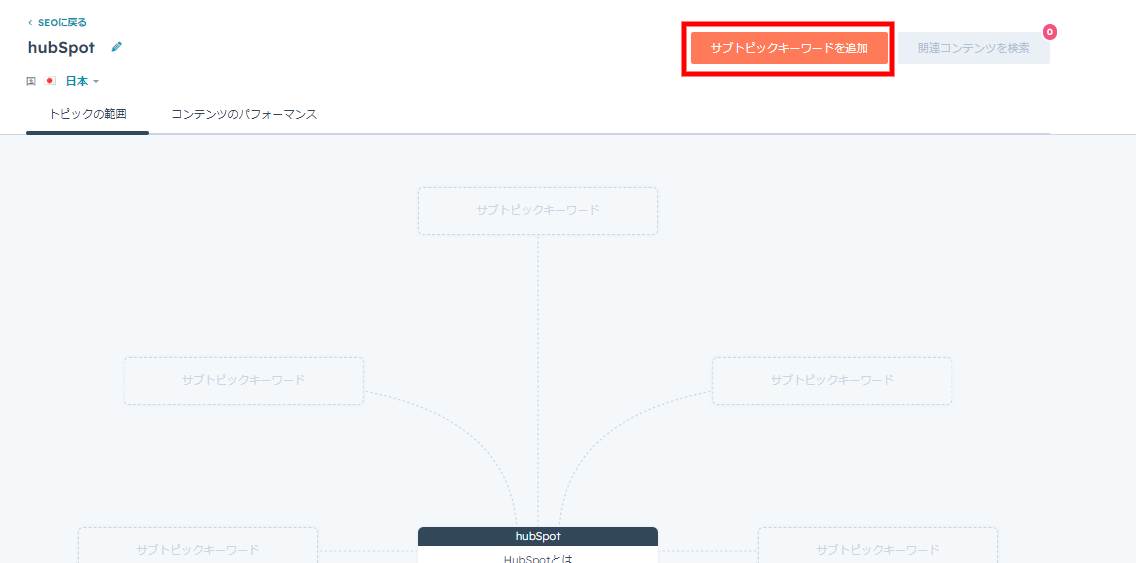Image resolution: width=1136 pixels, height=563 pixels.
Task: Click the HubSpotとは text in topic card
Action: [x=538, y=557]
